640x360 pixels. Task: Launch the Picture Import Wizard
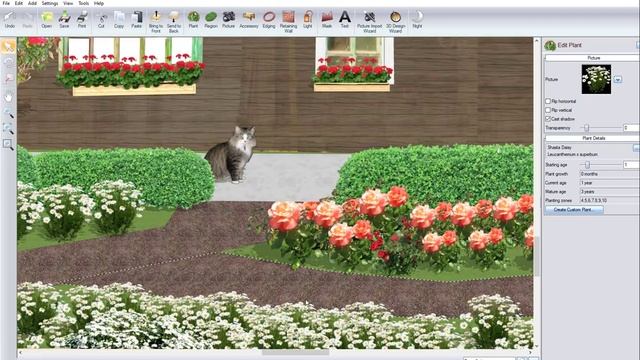coord(369,22)
